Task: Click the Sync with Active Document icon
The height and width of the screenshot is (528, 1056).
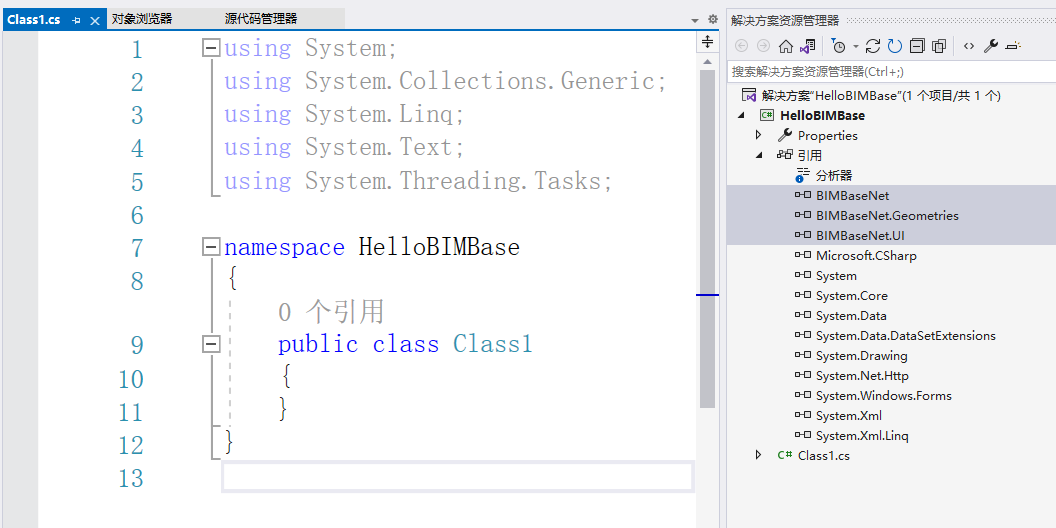Action: (x=873, y=46)
